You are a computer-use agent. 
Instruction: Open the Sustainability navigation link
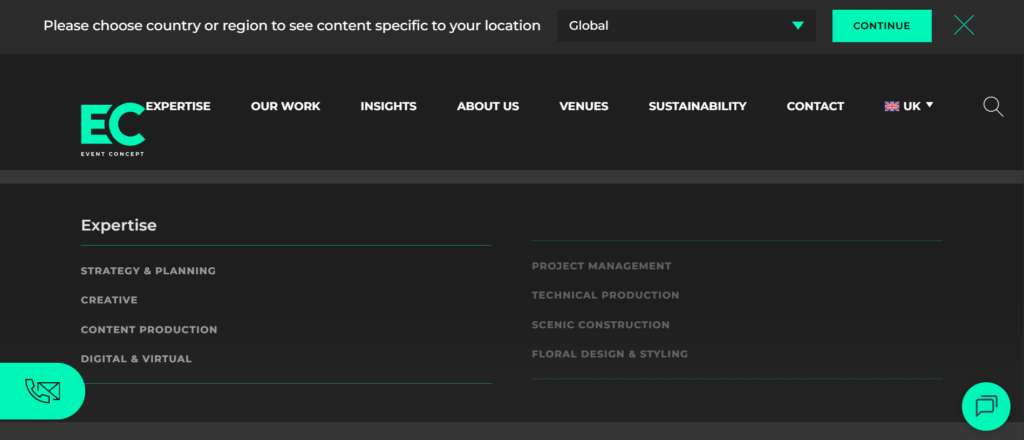[x=697, y=106]
